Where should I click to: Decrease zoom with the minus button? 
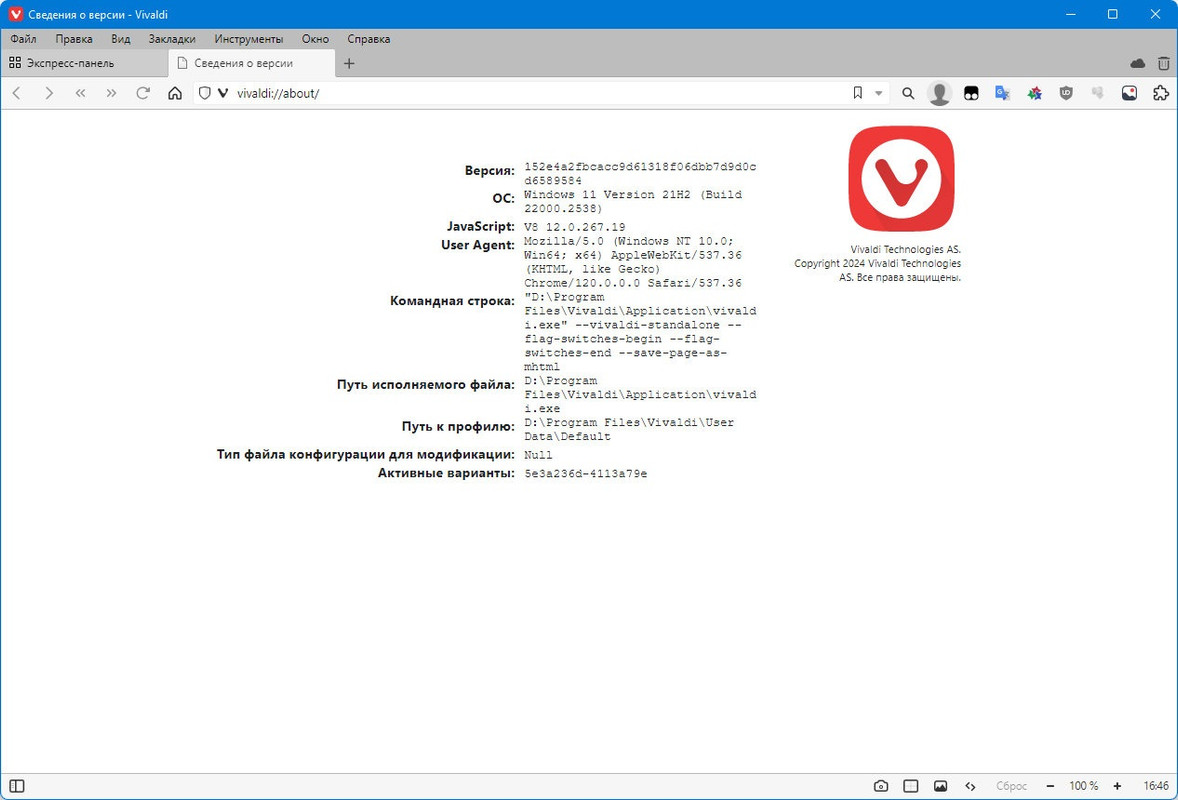(x=1050, y=786)
